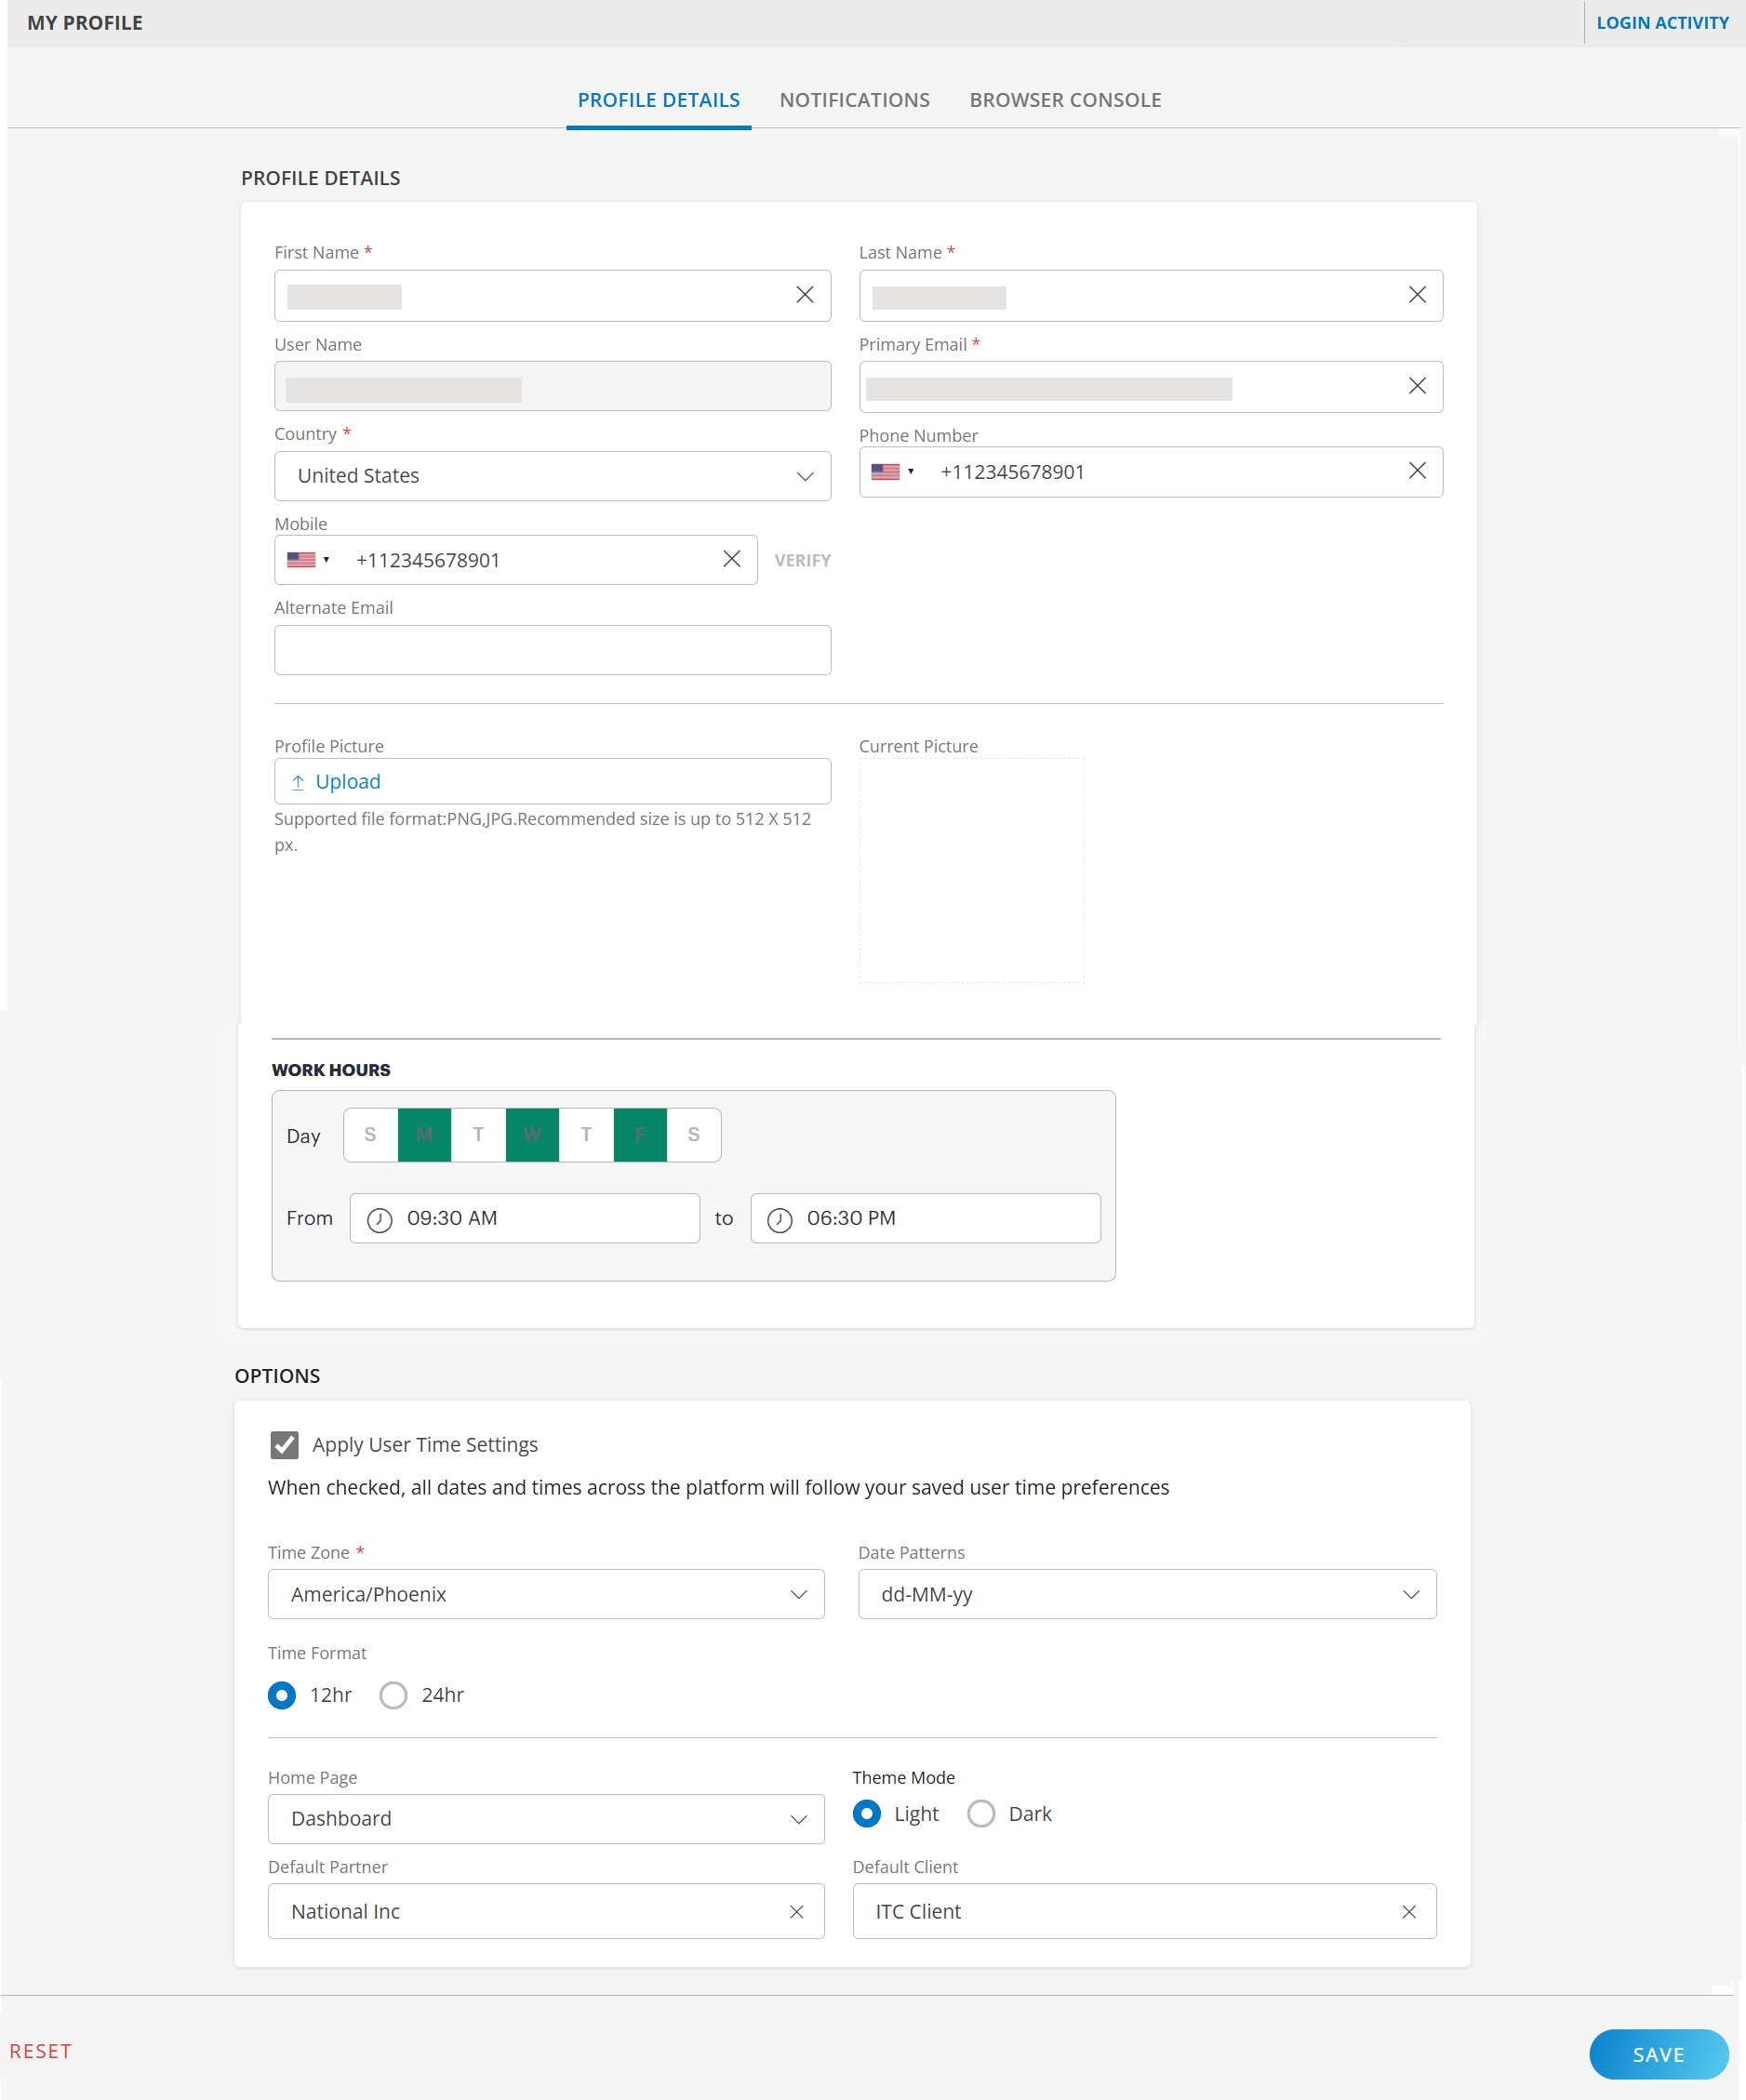Image resolution: width=1746 pixels, height=2100 pixels.
Task: Remove National Inc default partner
Action: tap(796, 1911)
